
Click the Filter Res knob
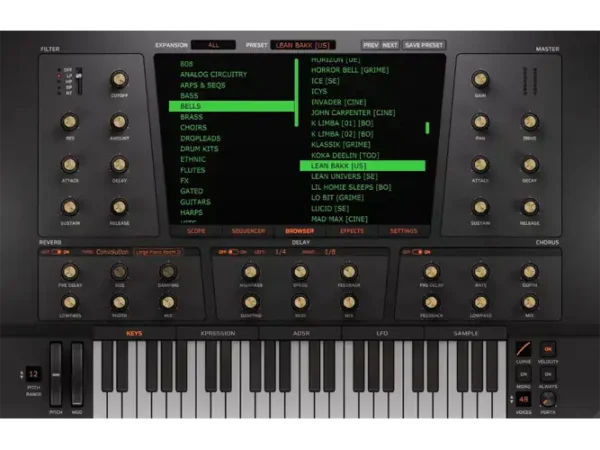(70, 122)
